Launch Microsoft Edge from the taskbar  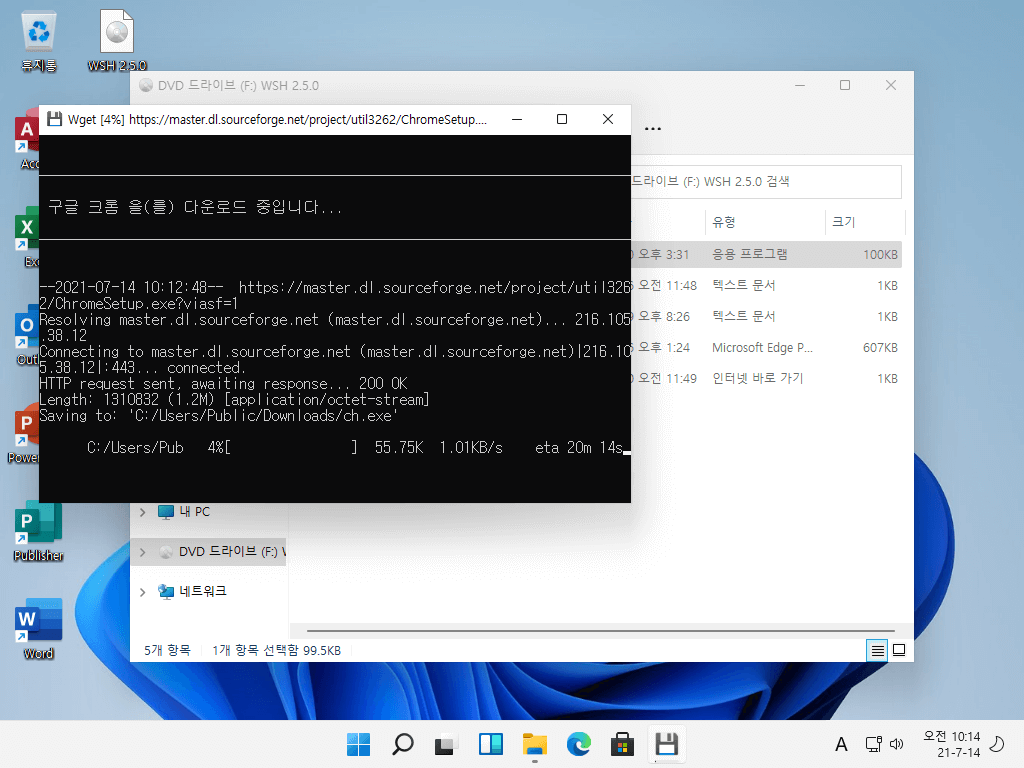tap(579, 744)
